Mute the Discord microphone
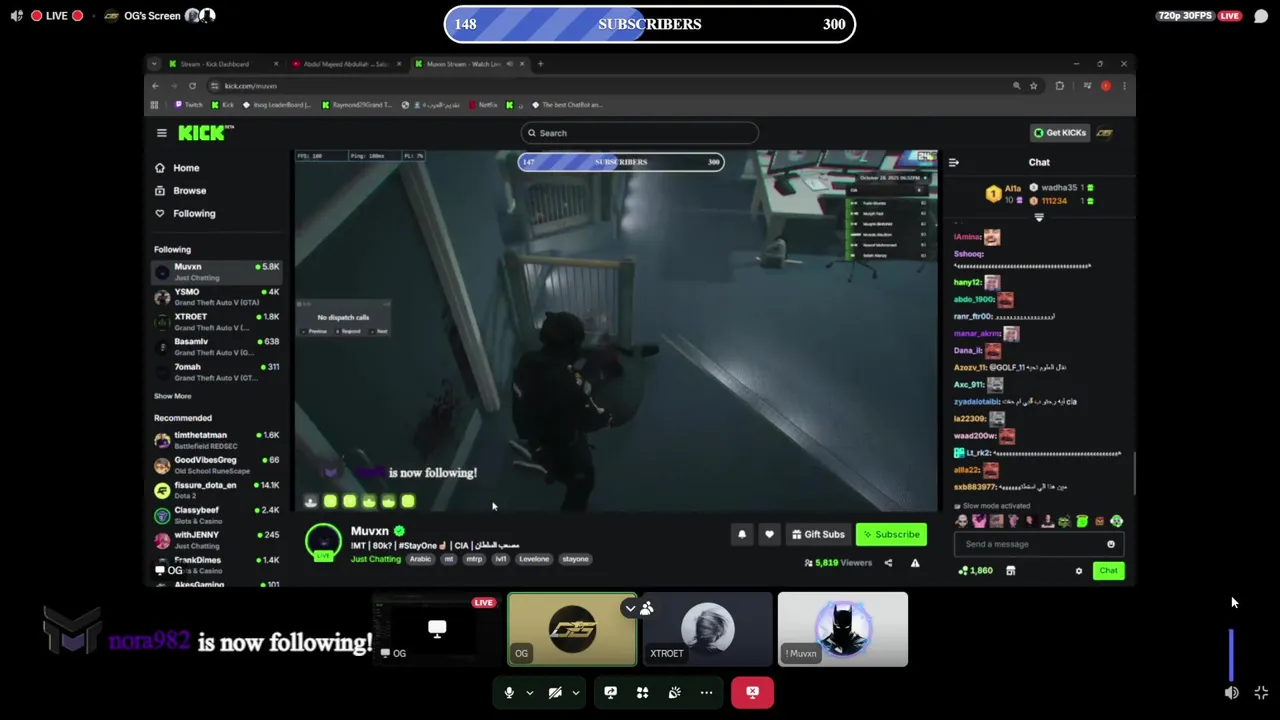This screenshot has width=1280, height=720. tap(509, 692)
